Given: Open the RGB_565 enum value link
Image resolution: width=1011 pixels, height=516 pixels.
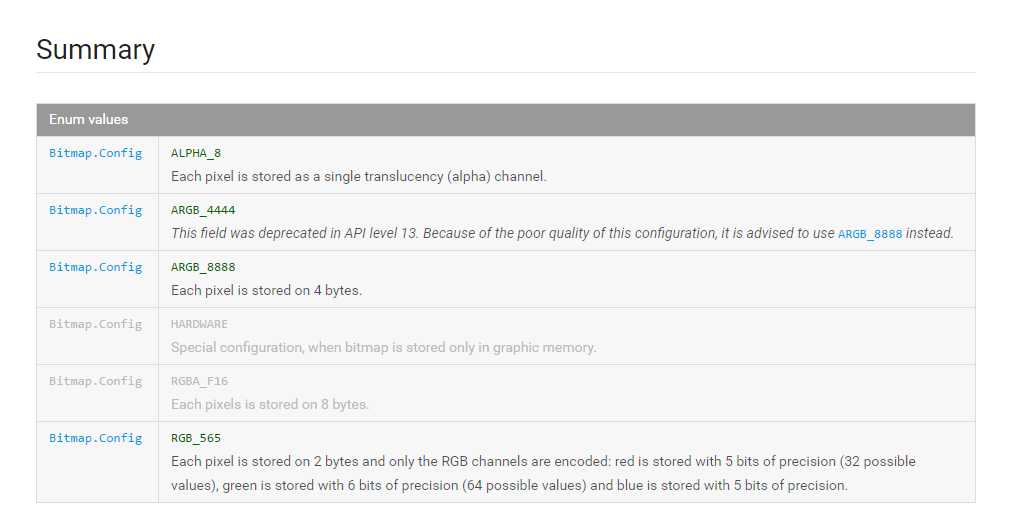Looking at the screenshot, I should [x=196, y=438].
